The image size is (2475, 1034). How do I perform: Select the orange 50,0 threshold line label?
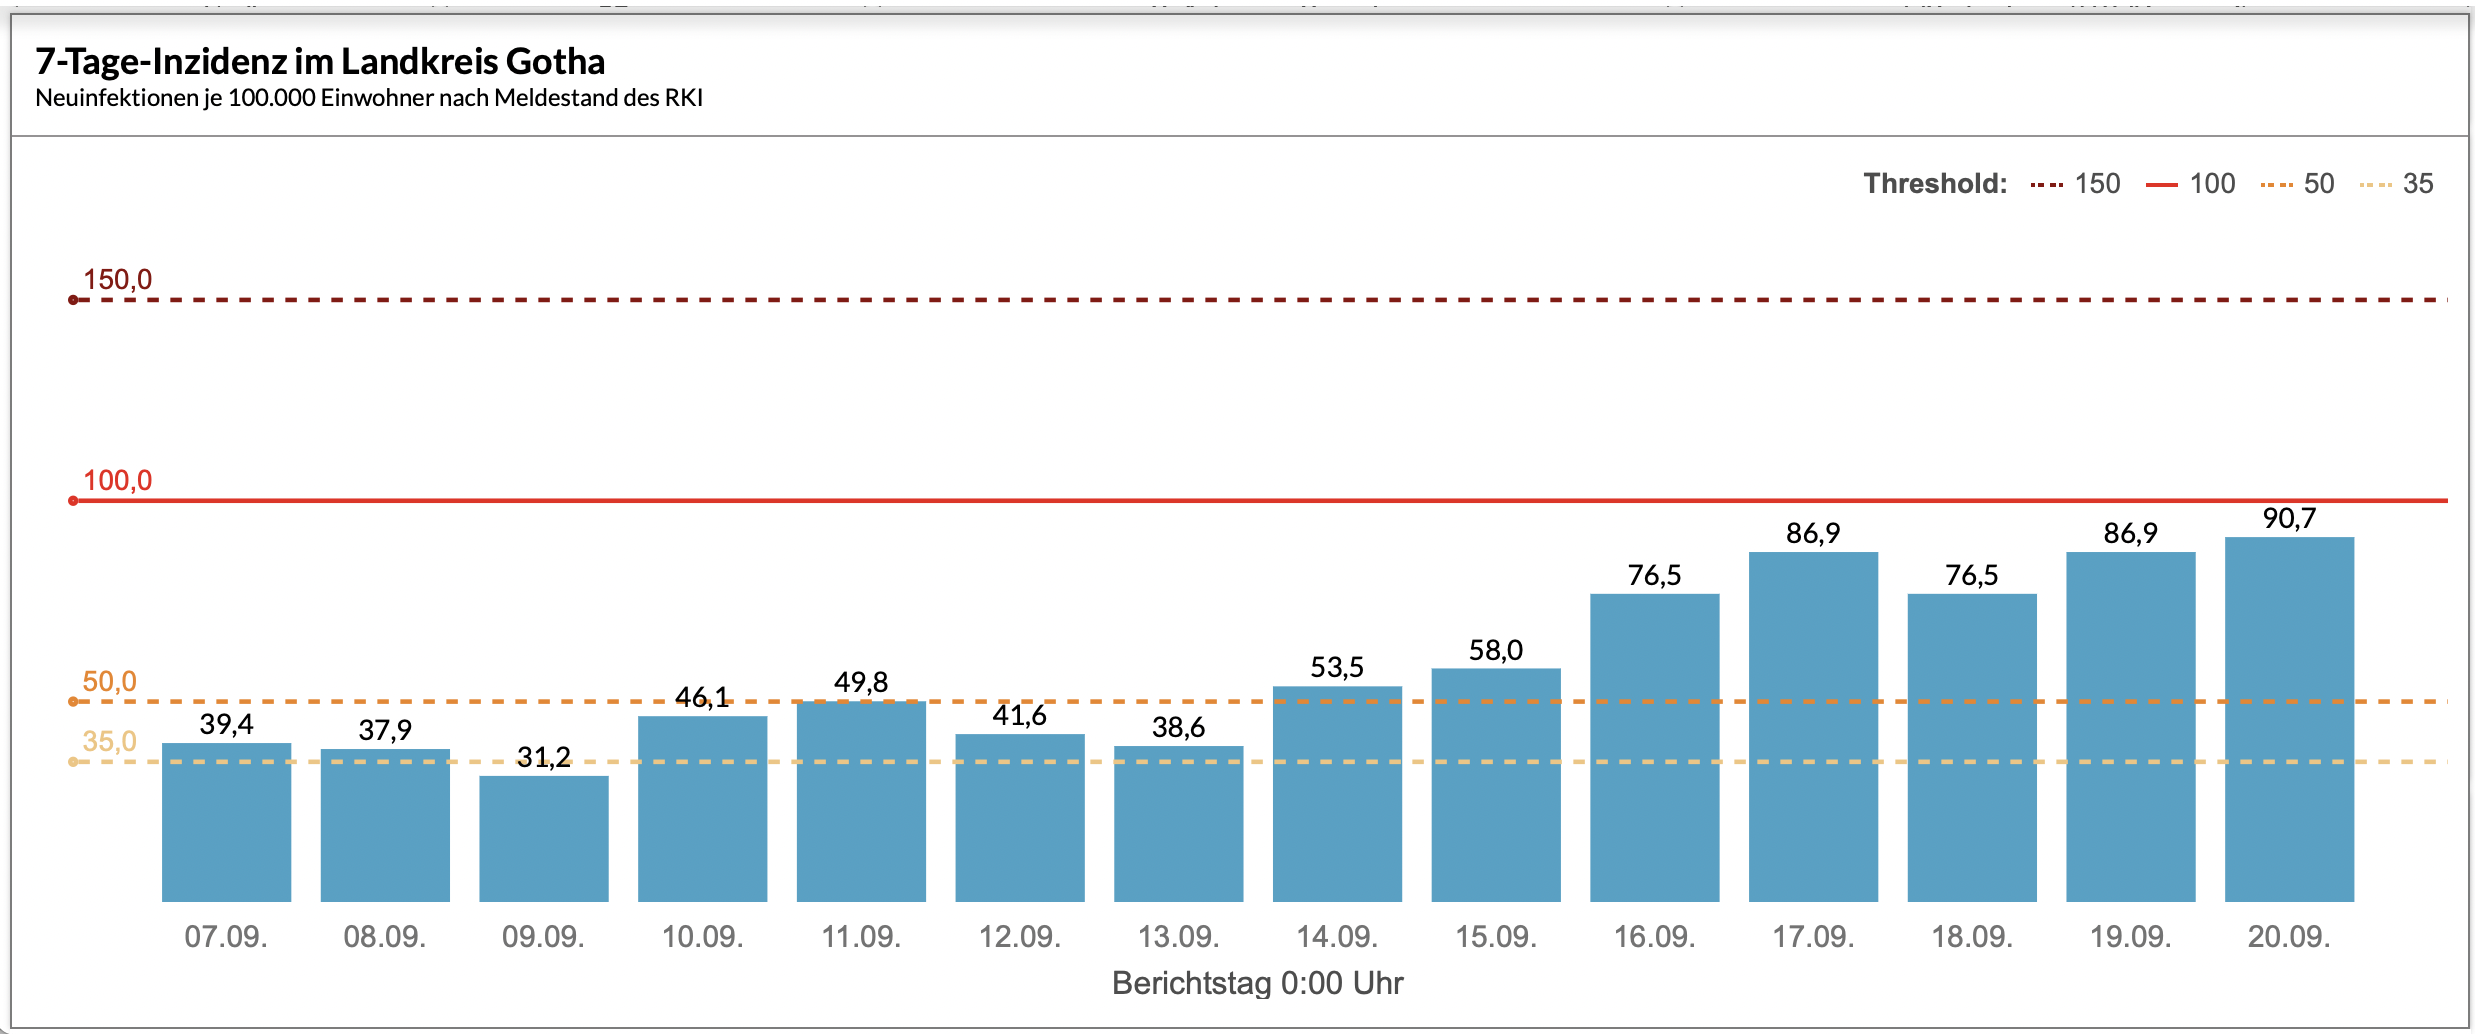(x=110, y=682)
